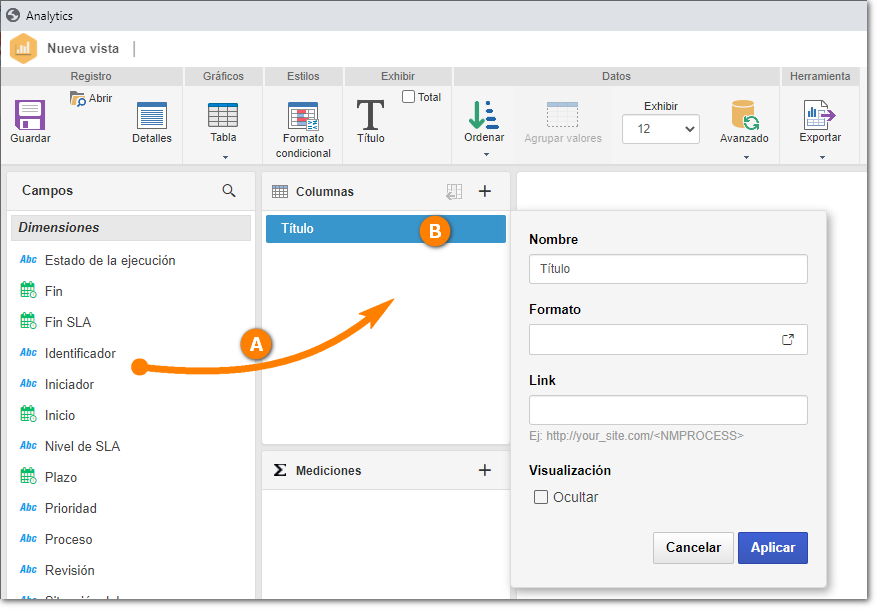The image size is (880, 611).
Task: Click the Aplicar button
Action: pyautogui.click(x=773, y=548)
